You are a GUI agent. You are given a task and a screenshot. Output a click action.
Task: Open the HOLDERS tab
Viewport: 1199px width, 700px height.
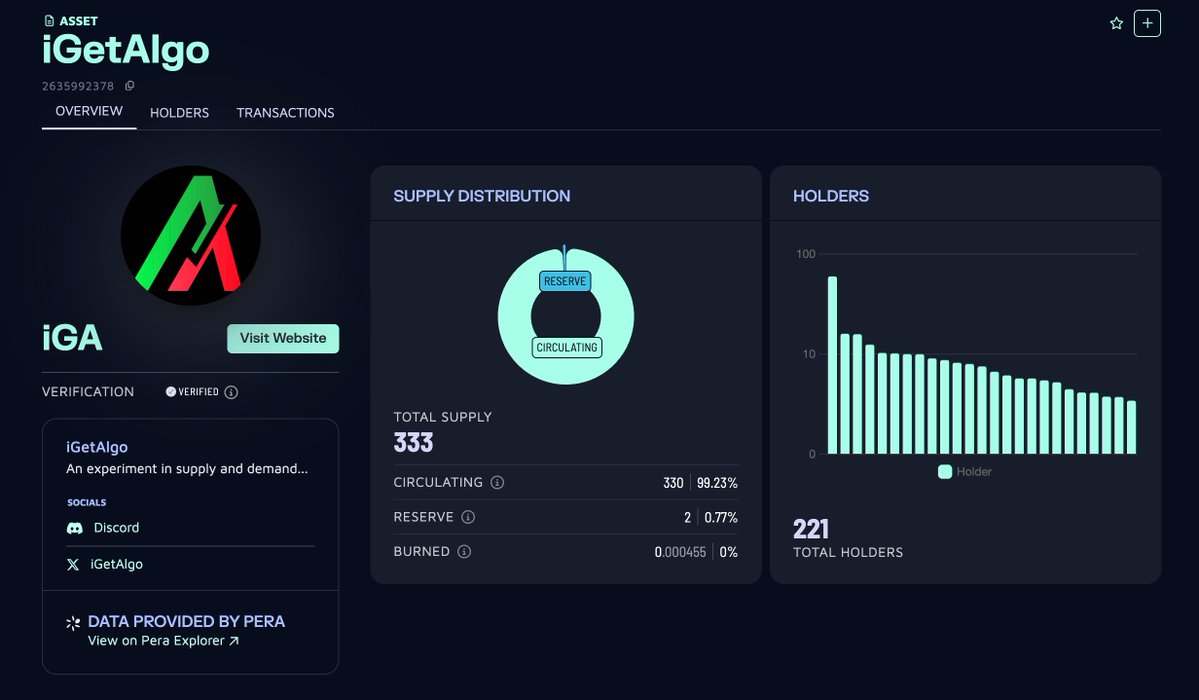[180, 112]
